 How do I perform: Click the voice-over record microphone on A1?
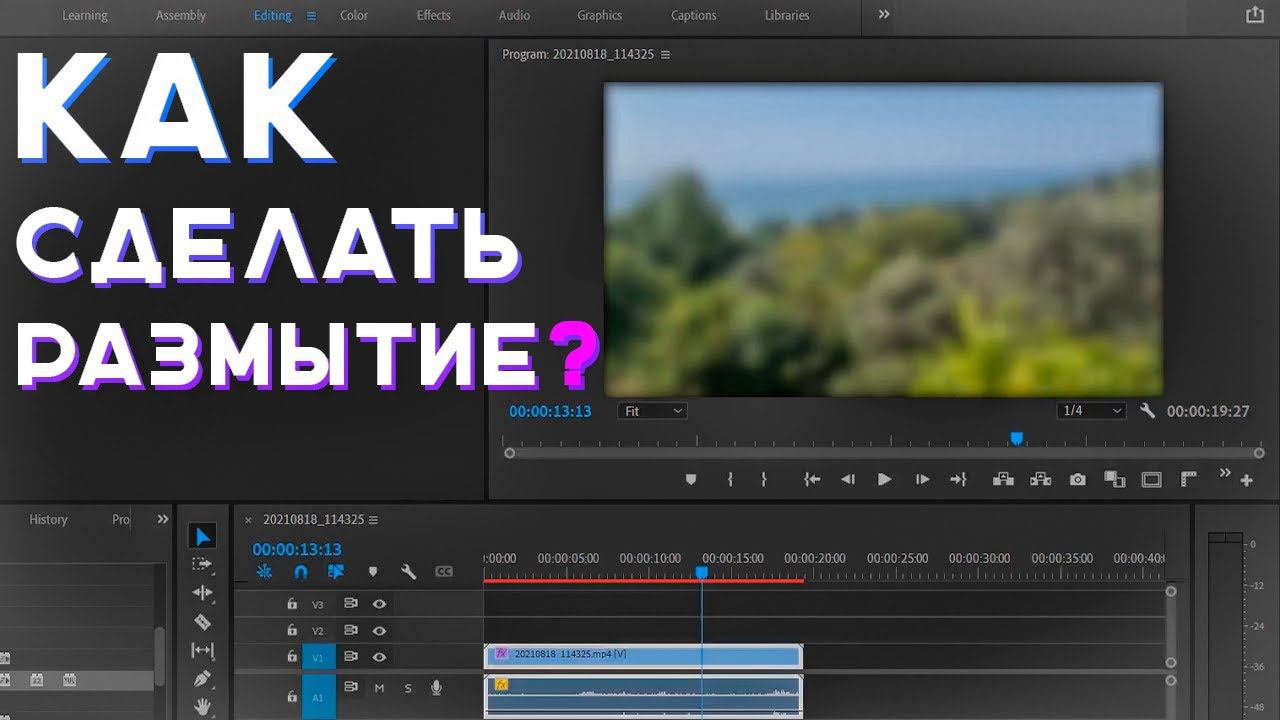436,688
